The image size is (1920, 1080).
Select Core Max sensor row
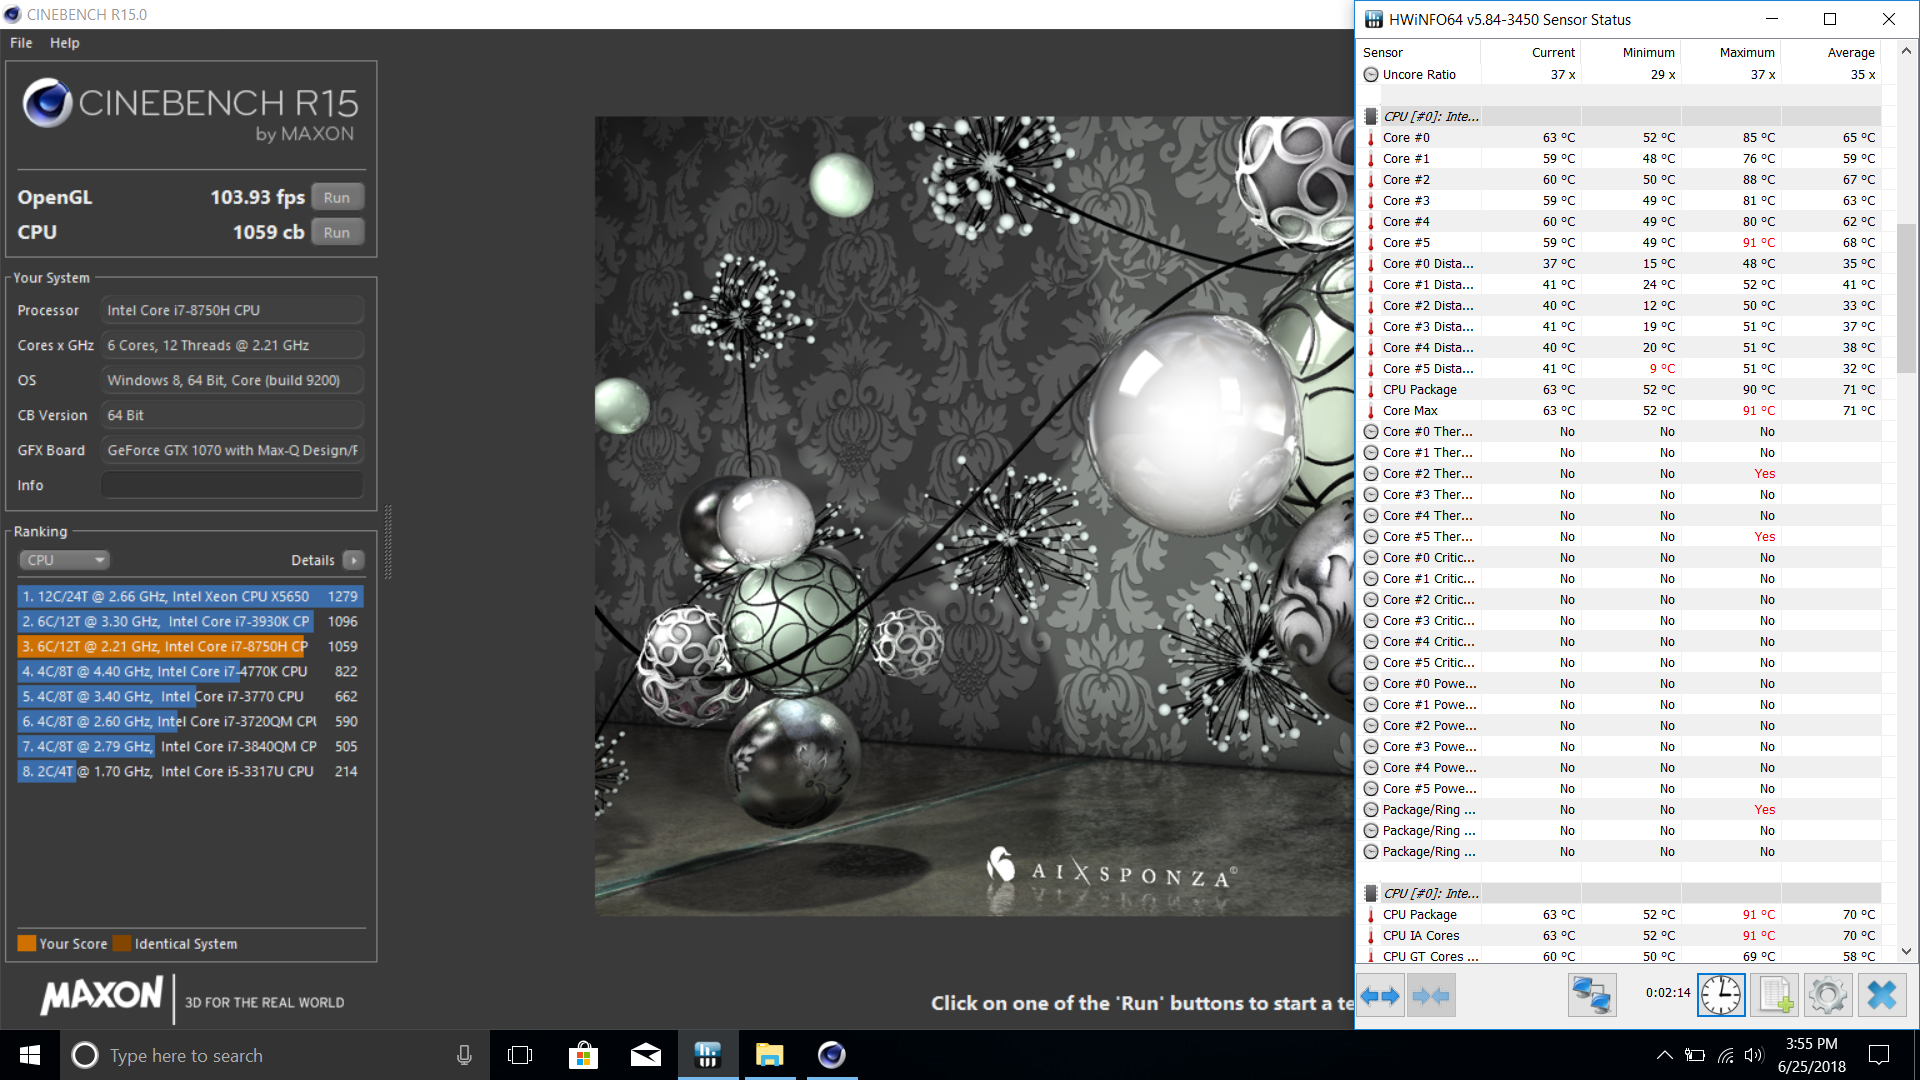coord(1620,411)
